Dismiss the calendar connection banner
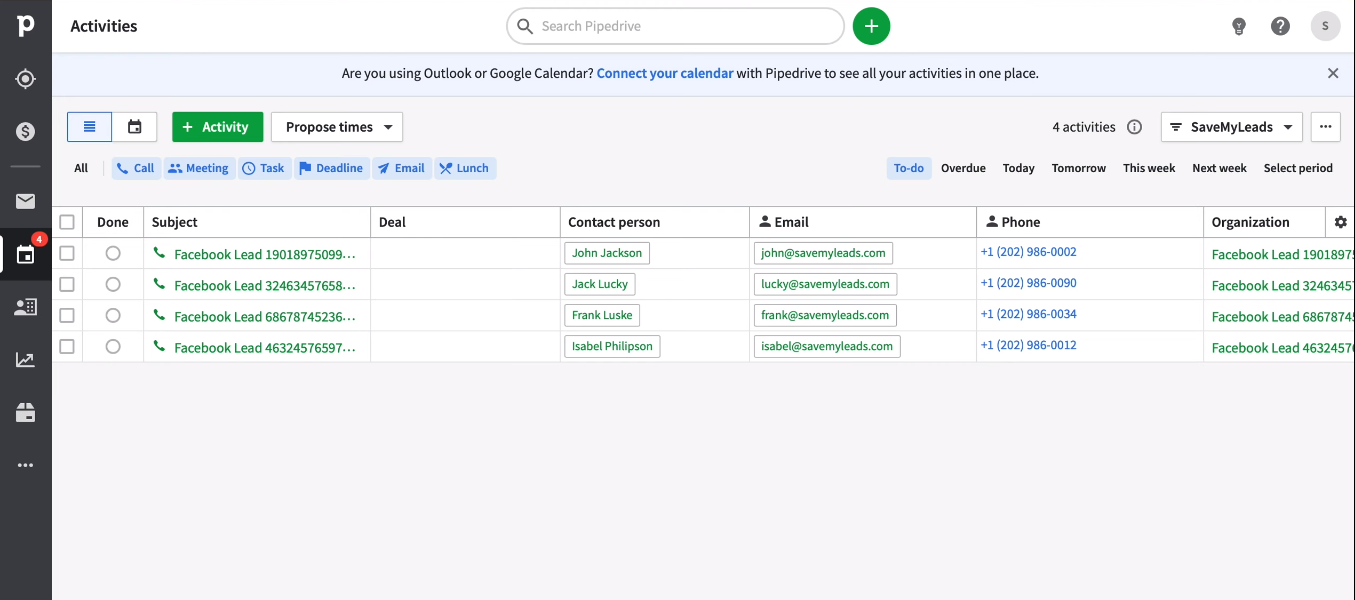This screenshot has width=1355, height=600. click(1333, 73)
